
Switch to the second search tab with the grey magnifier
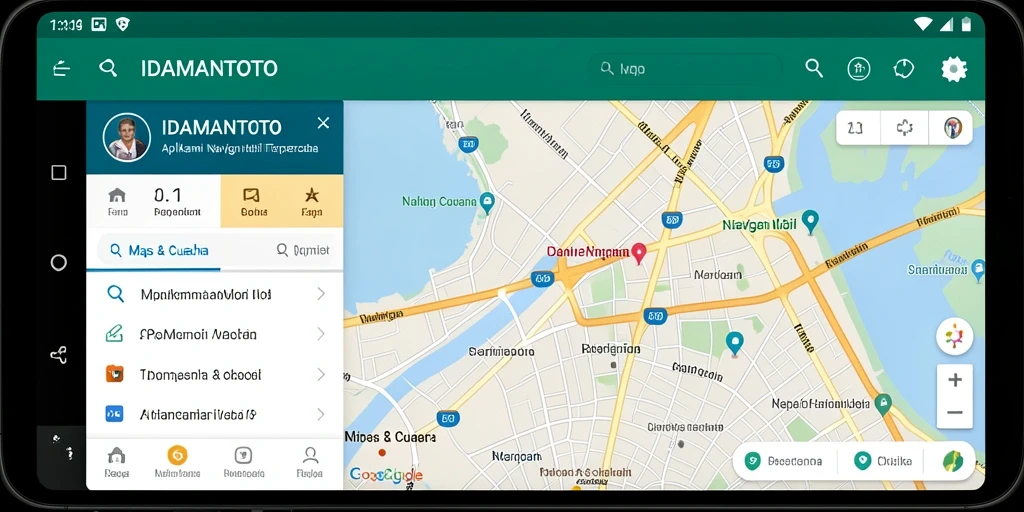point(303,250)
